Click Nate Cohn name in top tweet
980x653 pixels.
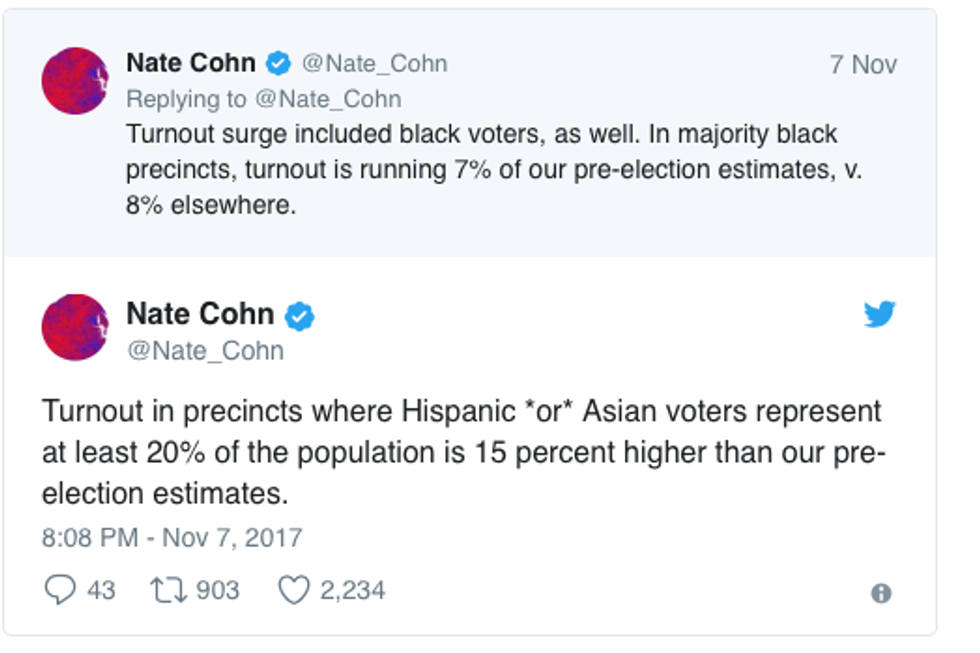click(190, 63)
